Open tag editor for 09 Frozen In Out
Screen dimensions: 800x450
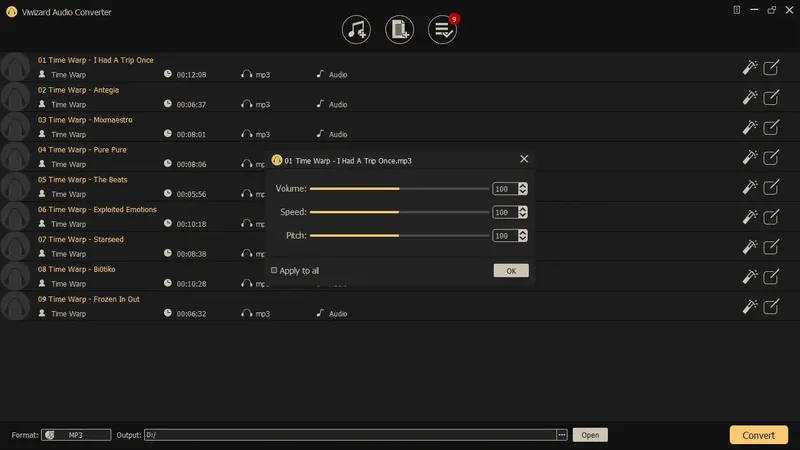coord(771,306)
